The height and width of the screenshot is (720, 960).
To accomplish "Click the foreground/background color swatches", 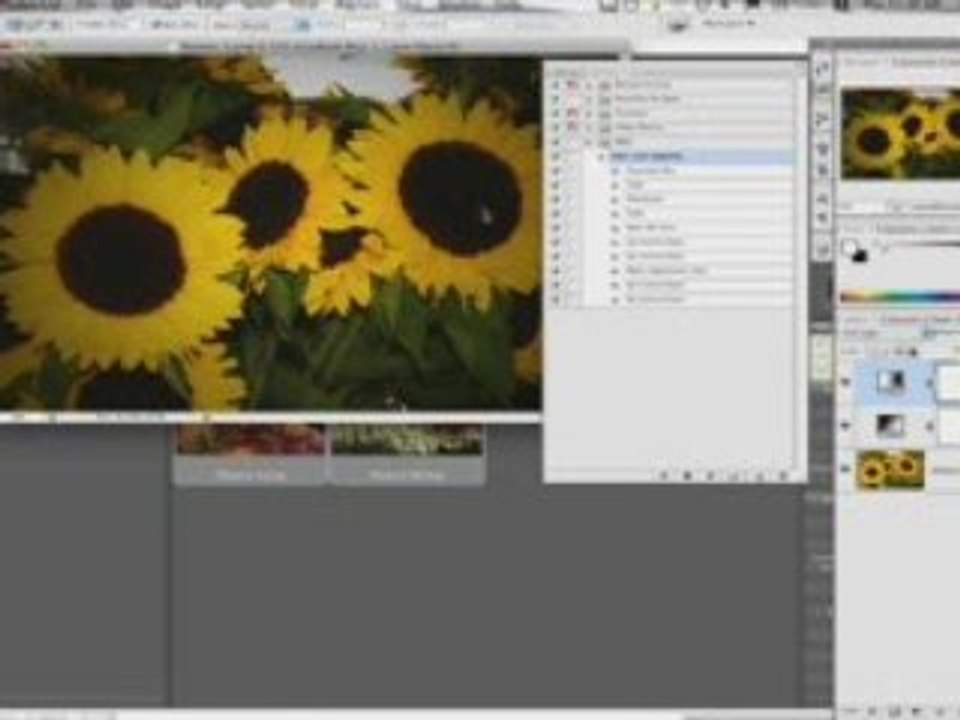I will click(855, 251).
